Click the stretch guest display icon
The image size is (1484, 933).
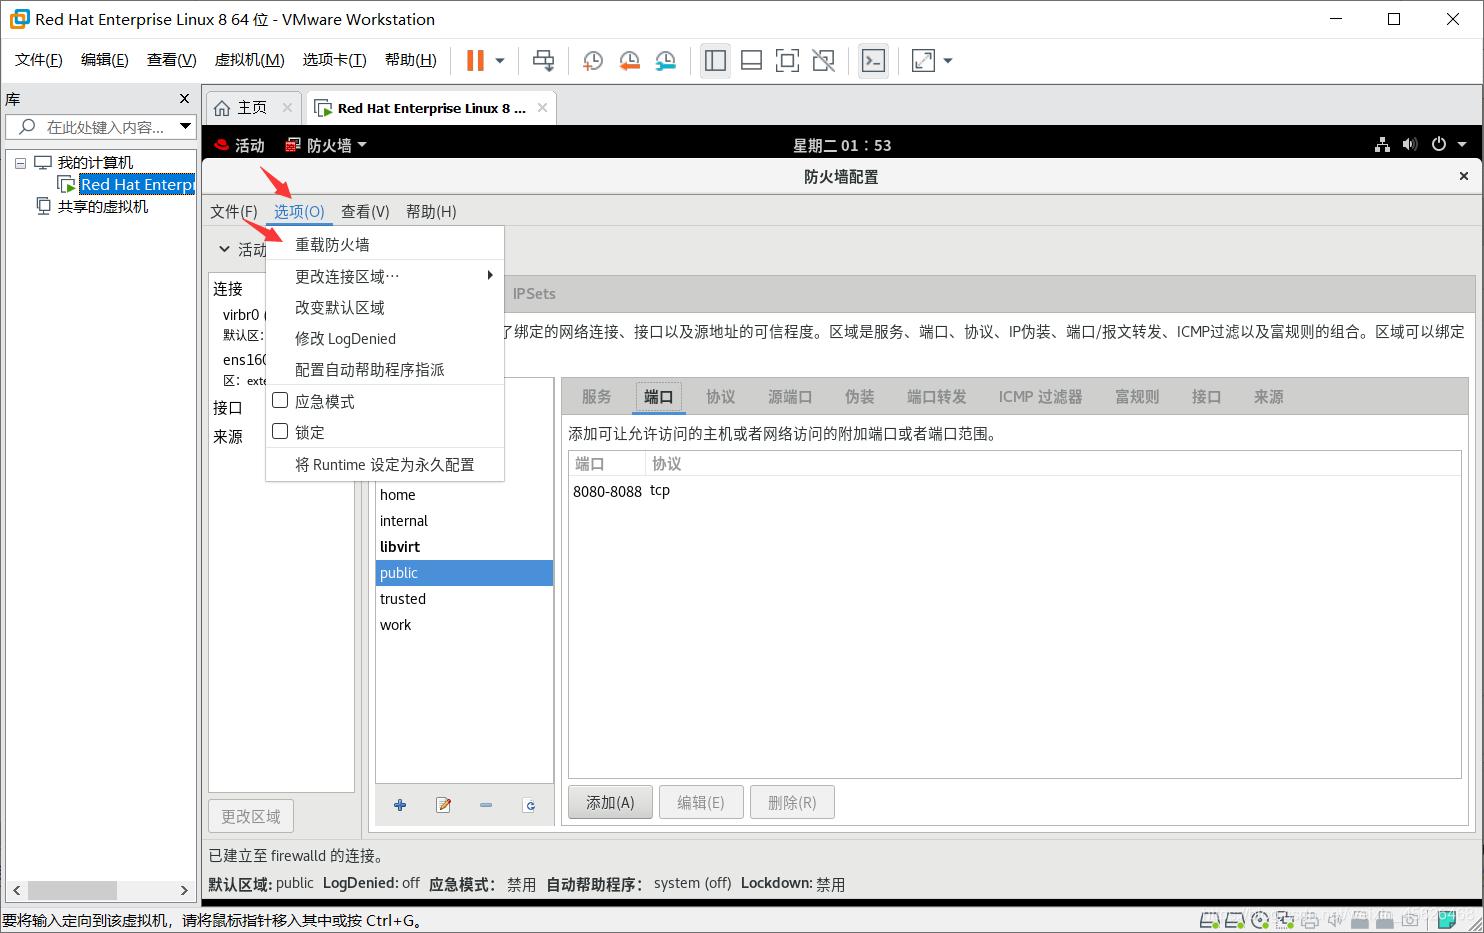pyautogui.click(x=923, y=61)
